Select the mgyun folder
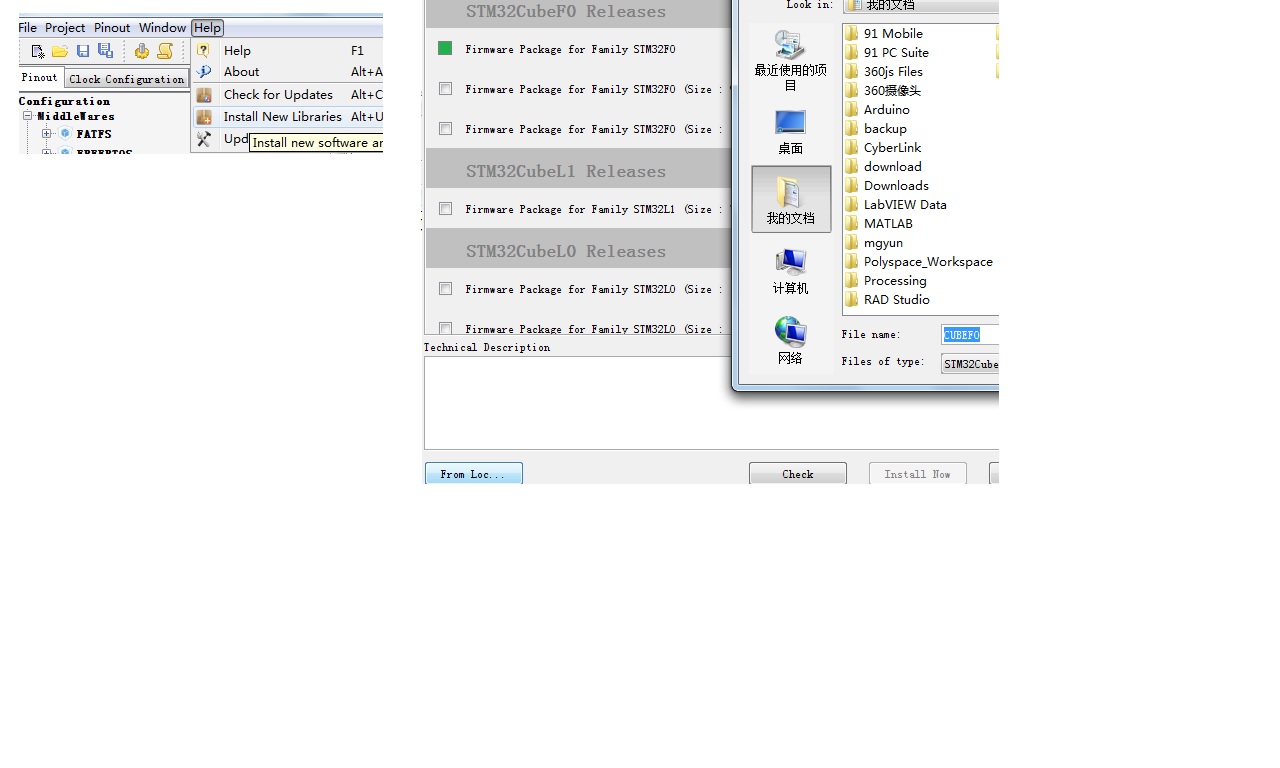The width and height of the screenshot is (1280, 768). pos(874,243)
